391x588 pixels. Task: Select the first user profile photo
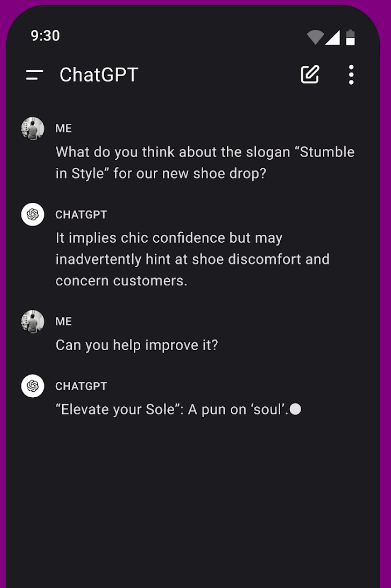coord(33,128)
